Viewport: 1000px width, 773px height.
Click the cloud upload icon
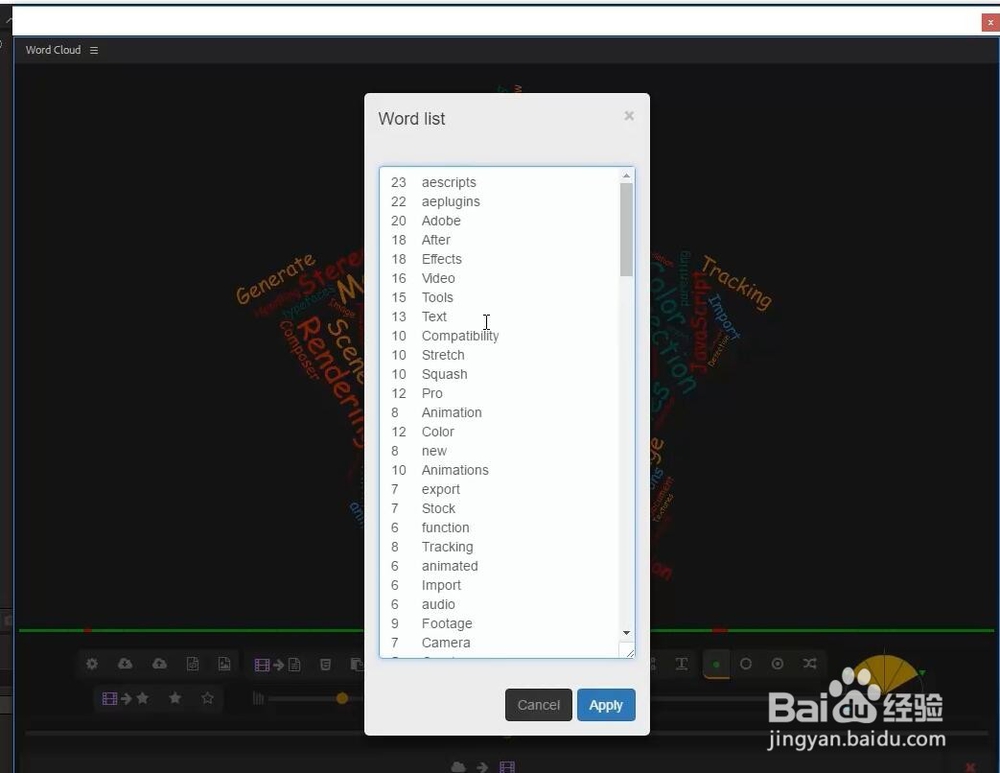tap(159, 664)
